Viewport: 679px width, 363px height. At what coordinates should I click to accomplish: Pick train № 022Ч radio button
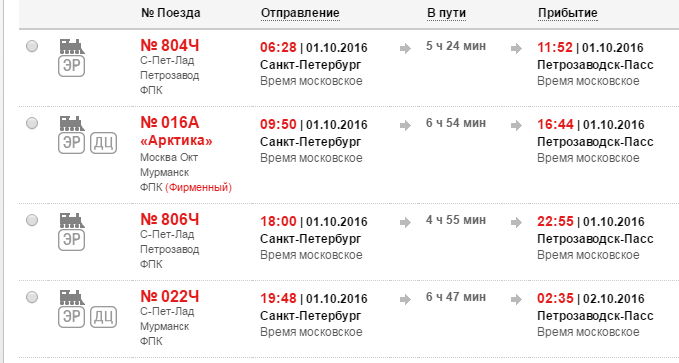32,297
